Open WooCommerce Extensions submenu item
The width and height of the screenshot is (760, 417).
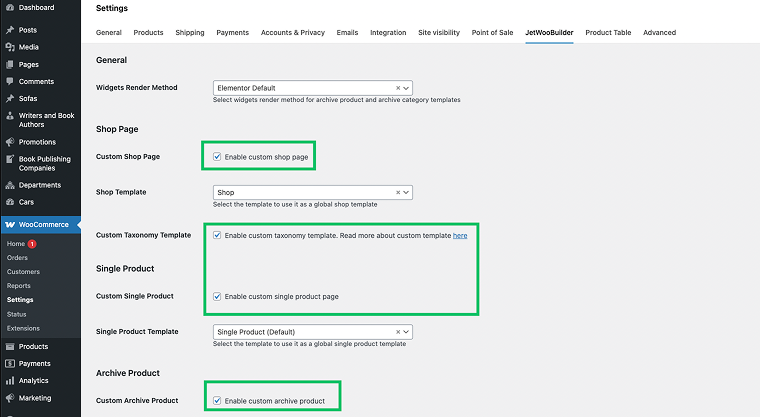[23, 329]
